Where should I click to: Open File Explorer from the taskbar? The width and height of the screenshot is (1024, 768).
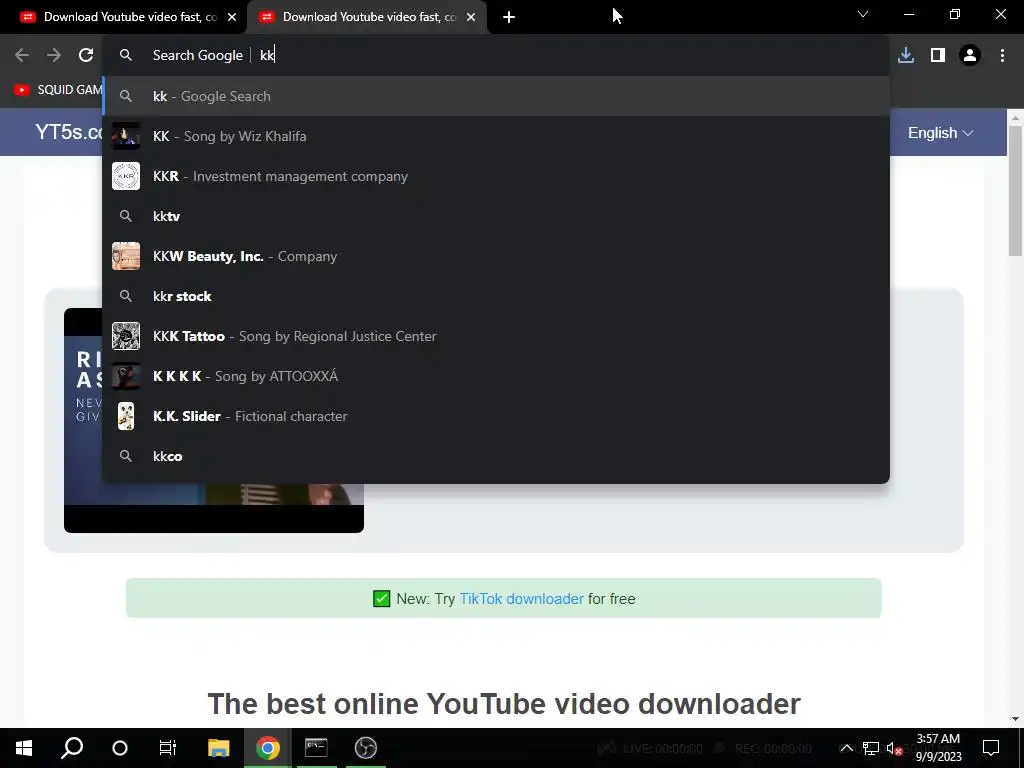(x=219, y=748)
